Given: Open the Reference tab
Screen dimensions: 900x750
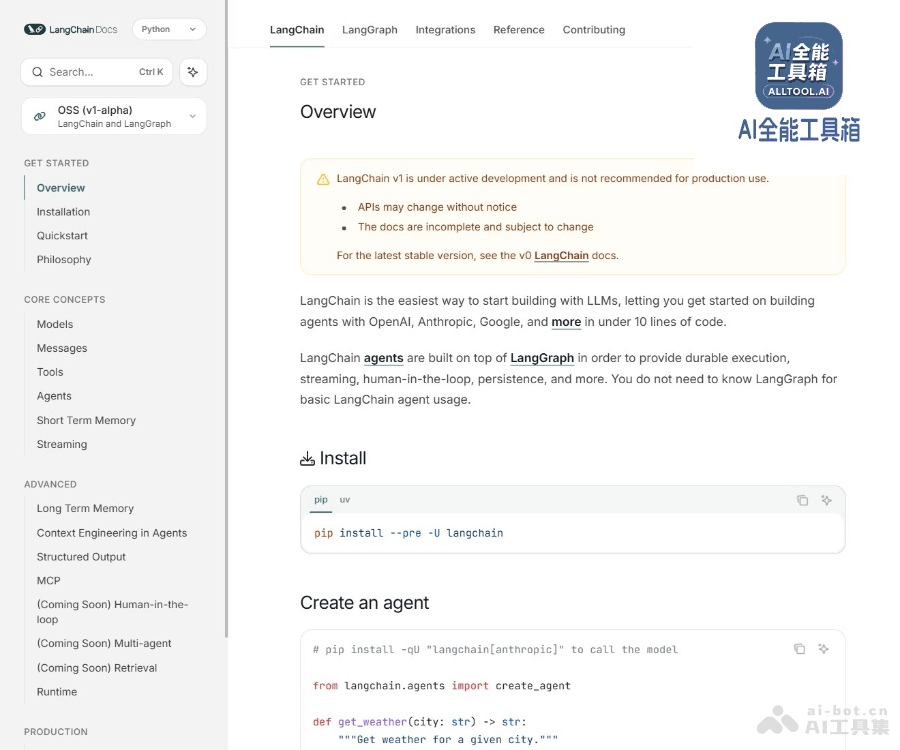Looking at the screenshot, I should pyautogui.click(x=519, y=30).
